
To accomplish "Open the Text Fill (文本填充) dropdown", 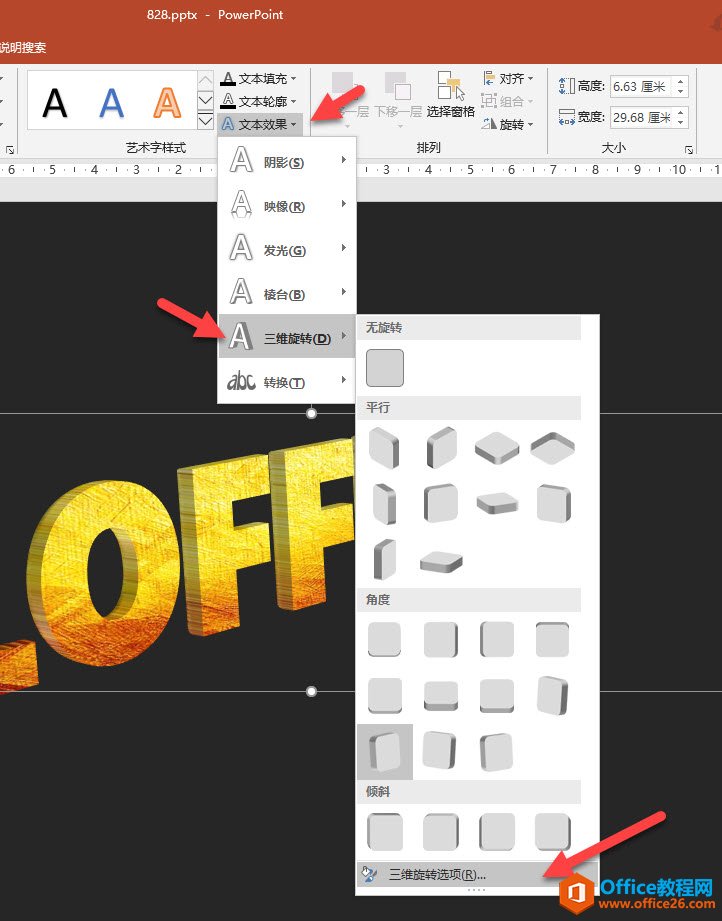I will 258,78.
